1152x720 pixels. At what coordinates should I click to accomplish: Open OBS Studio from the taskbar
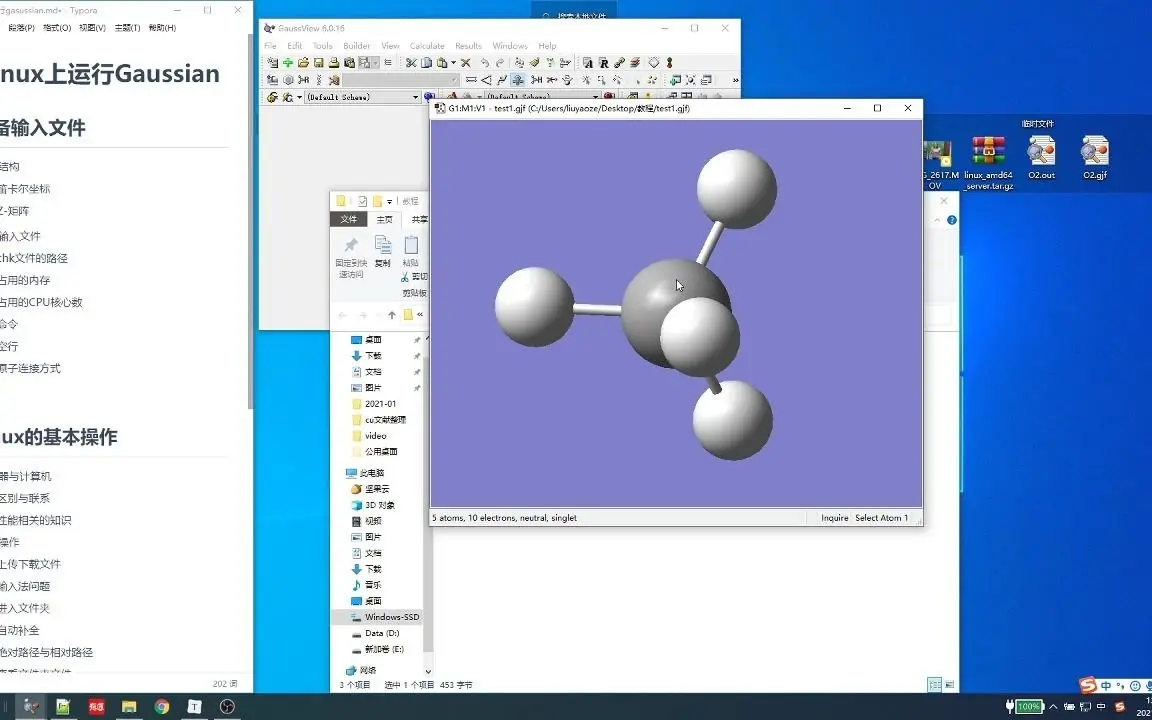point(227,707)
